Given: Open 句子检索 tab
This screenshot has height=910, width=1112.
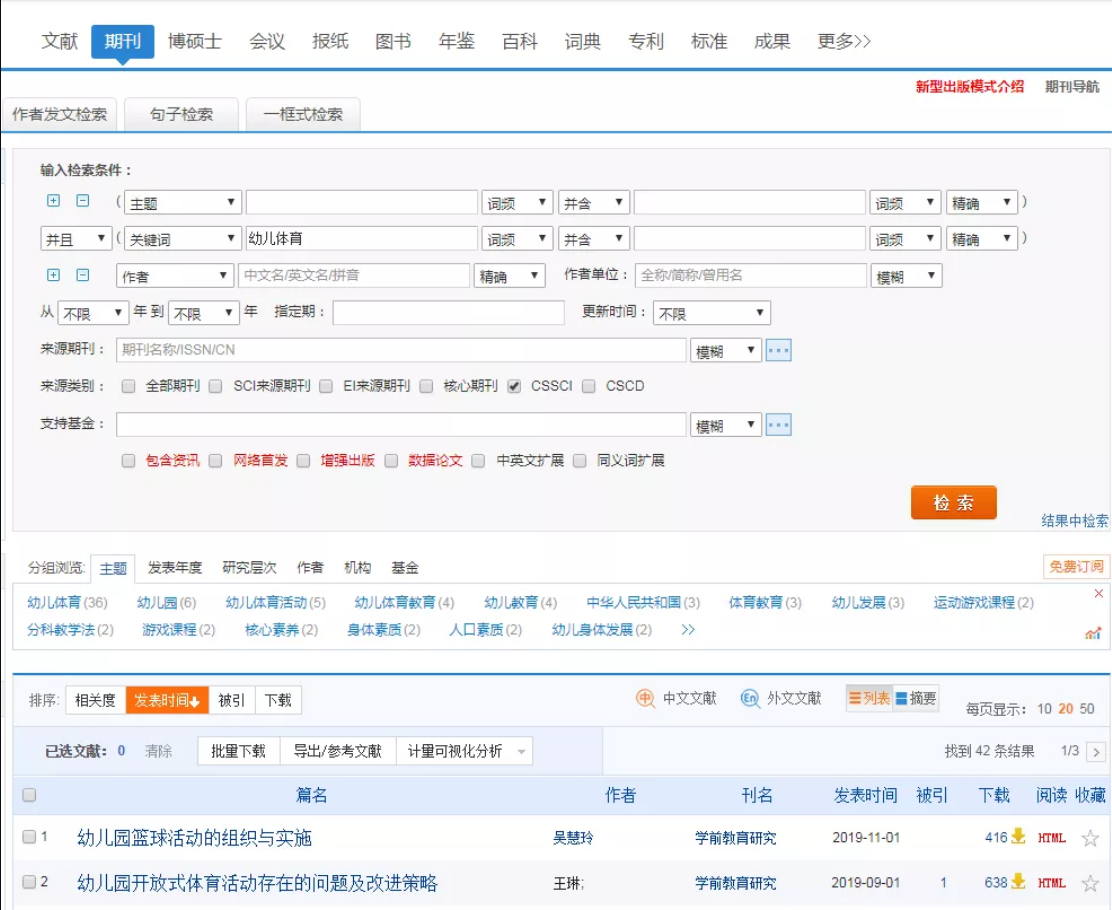Looking at the screenshot, I should coord(182,114).
